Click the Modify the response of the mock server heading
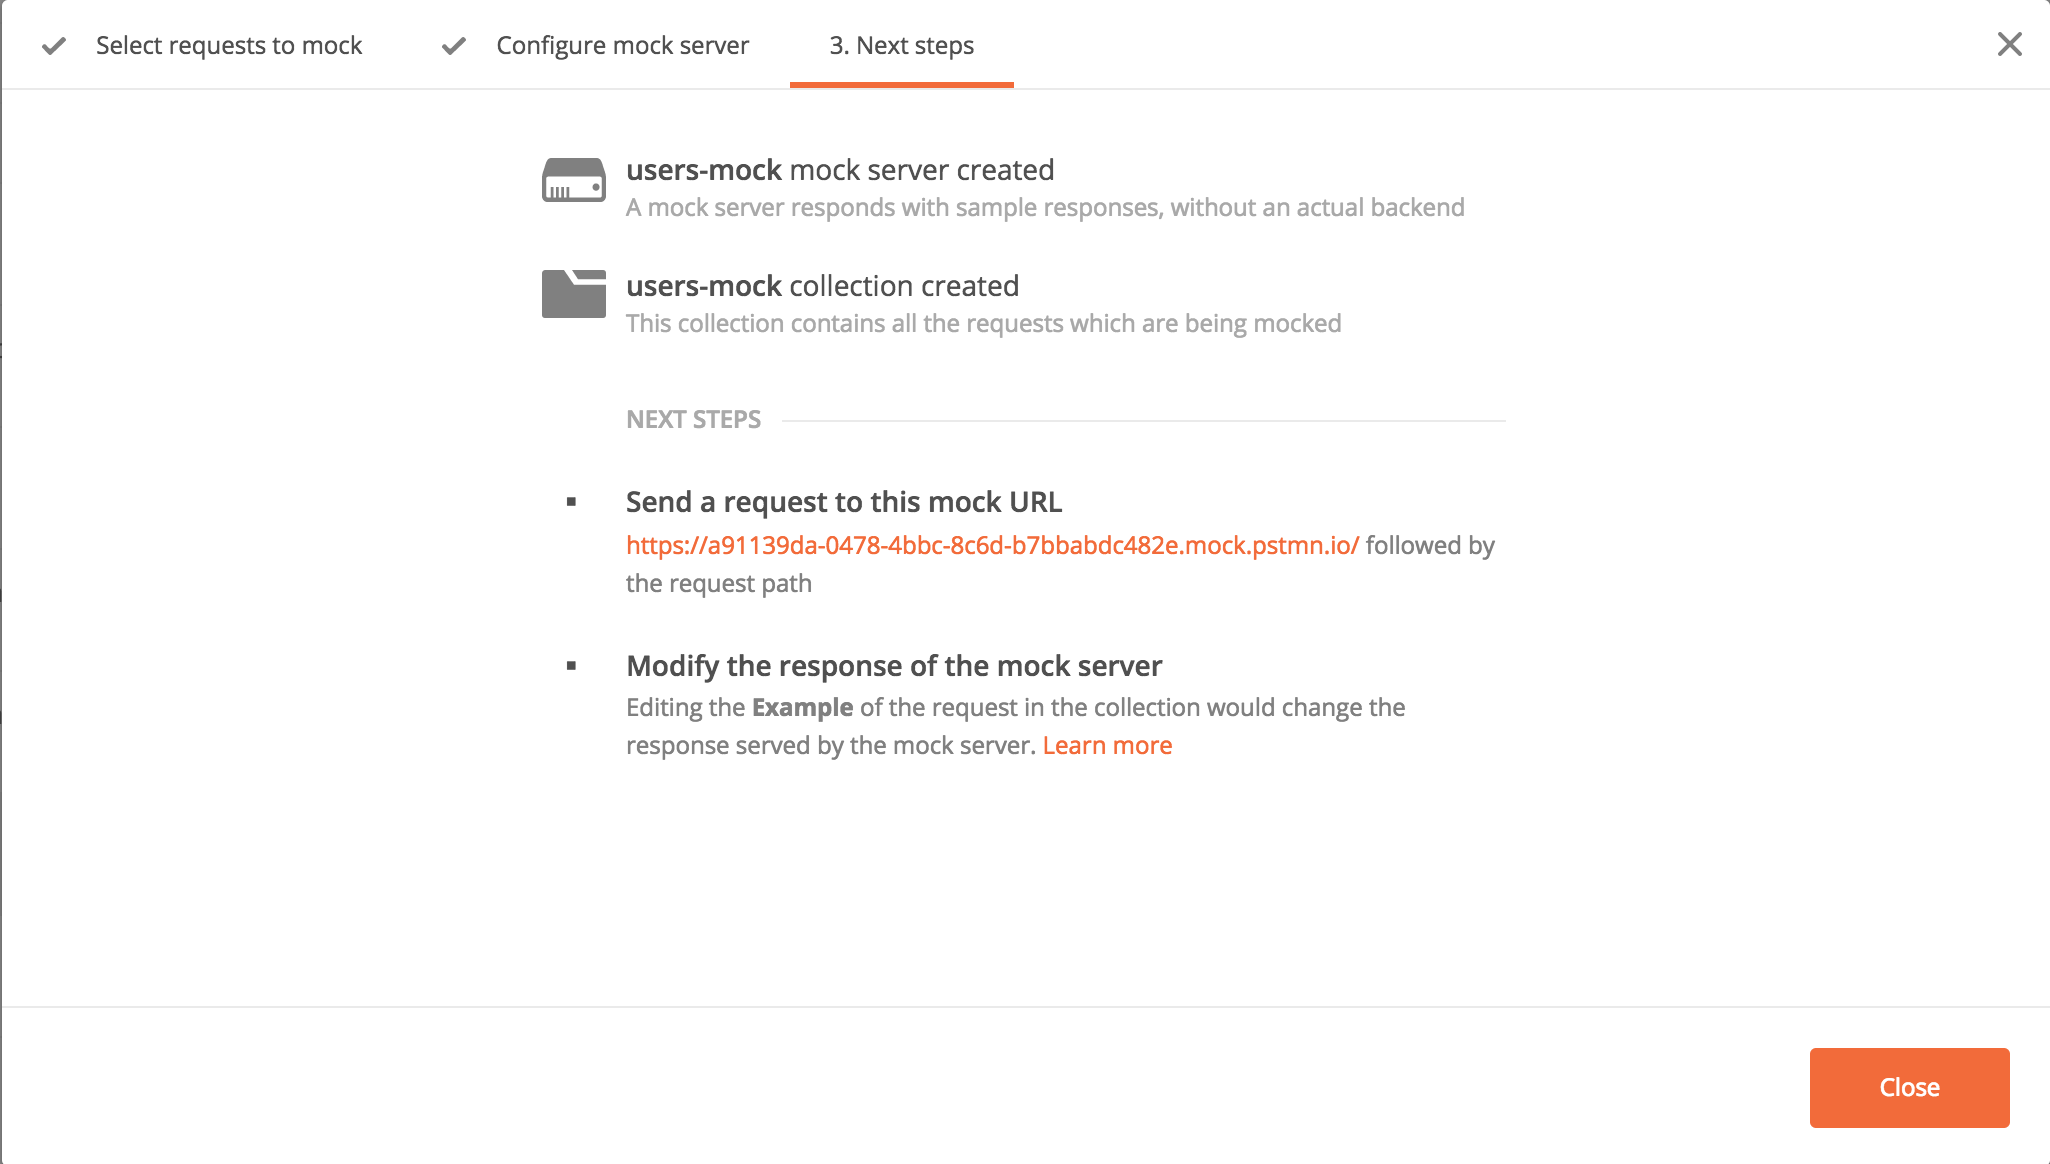 pos(894,665)
